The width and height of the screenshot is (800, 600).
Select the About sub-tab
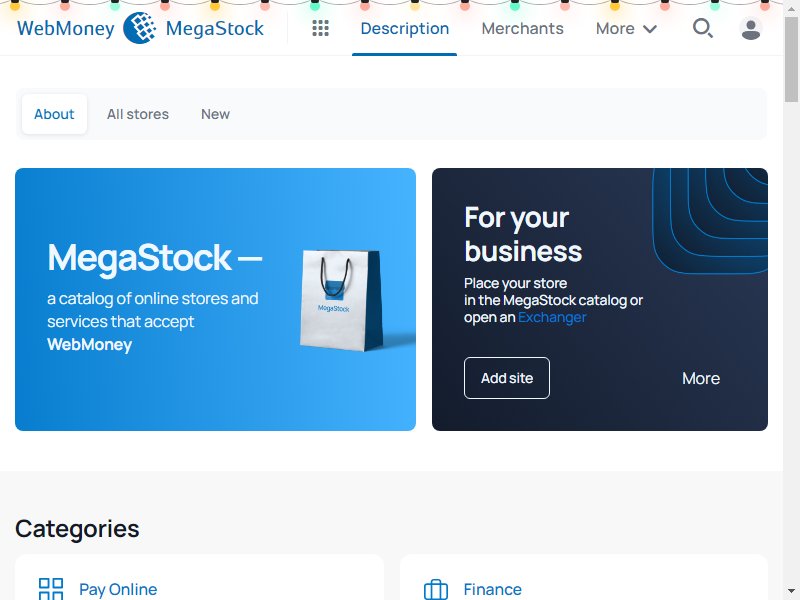pyautogui.click(x=54, y=114)
